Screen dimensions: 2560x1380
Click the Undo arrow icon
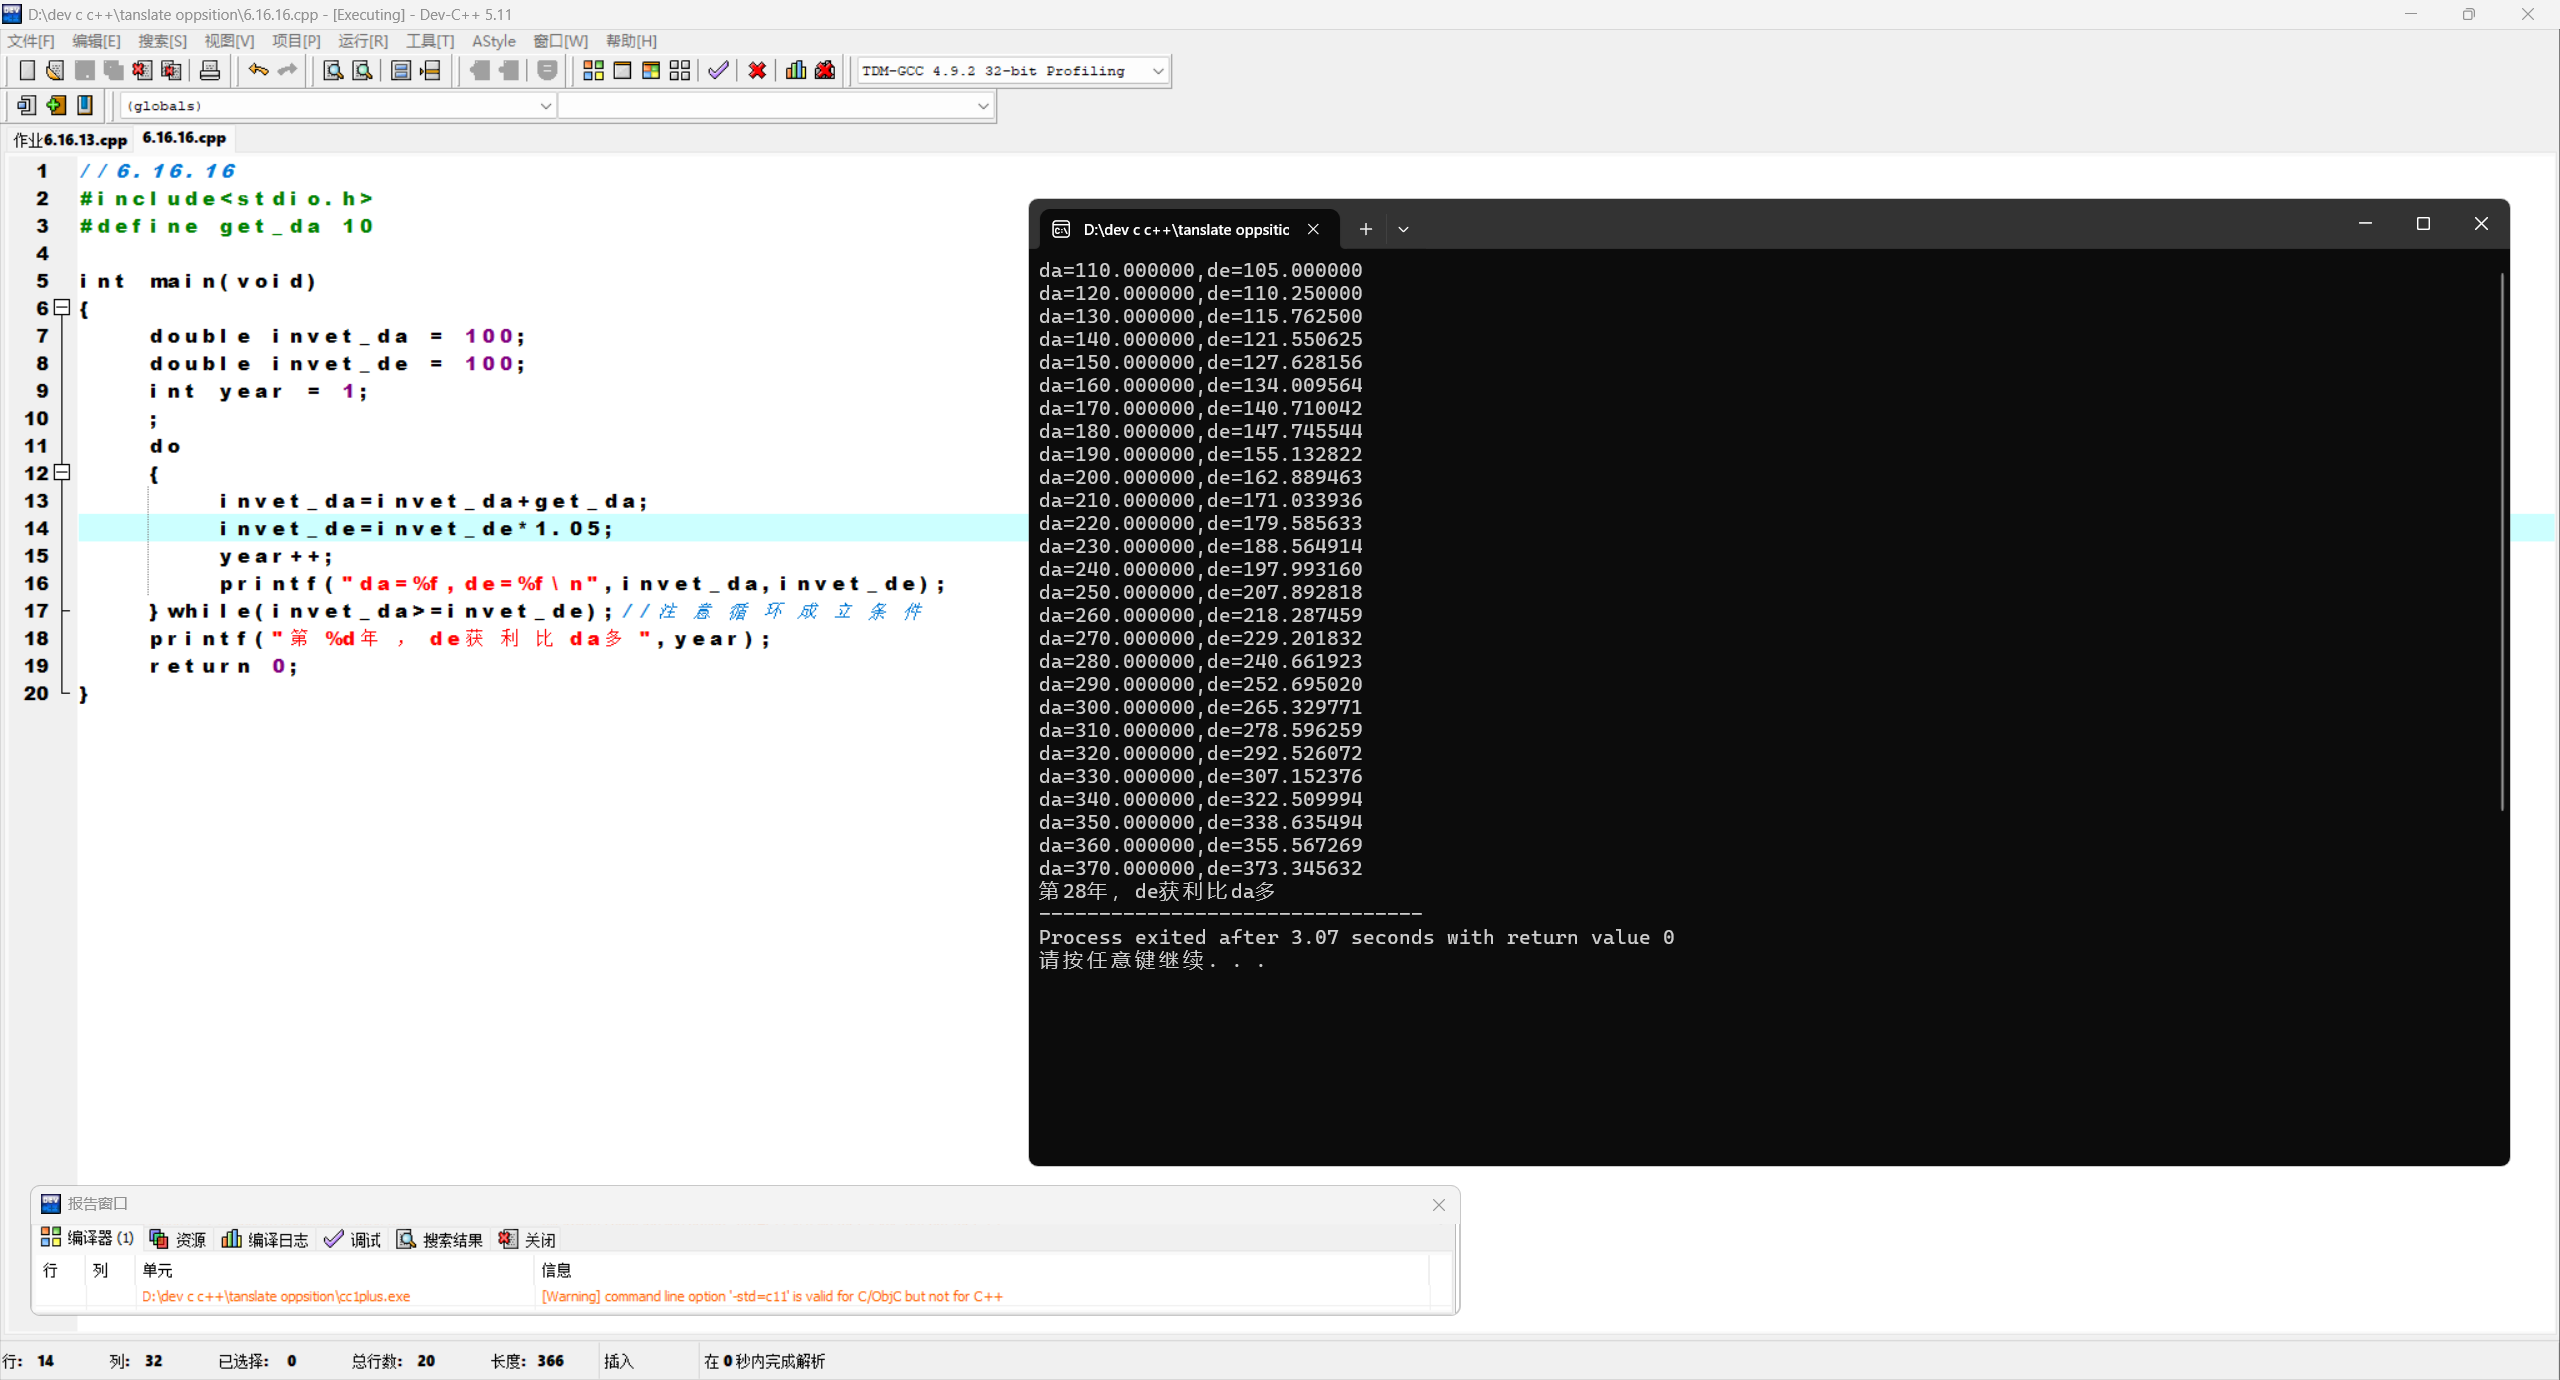click(x=258, y=70)
